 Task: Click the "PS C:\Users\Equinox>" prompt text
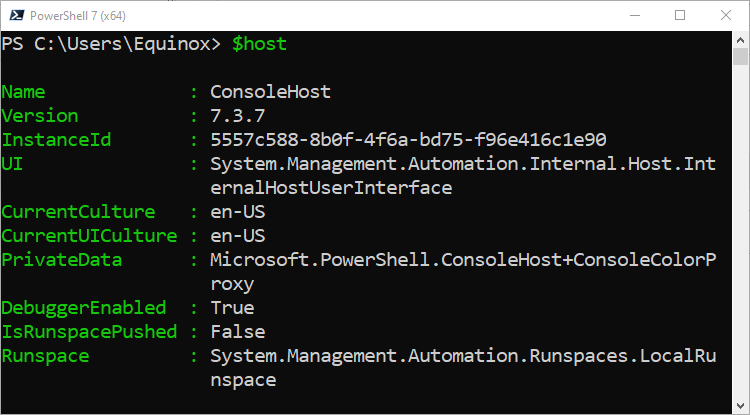coord(111,44)
